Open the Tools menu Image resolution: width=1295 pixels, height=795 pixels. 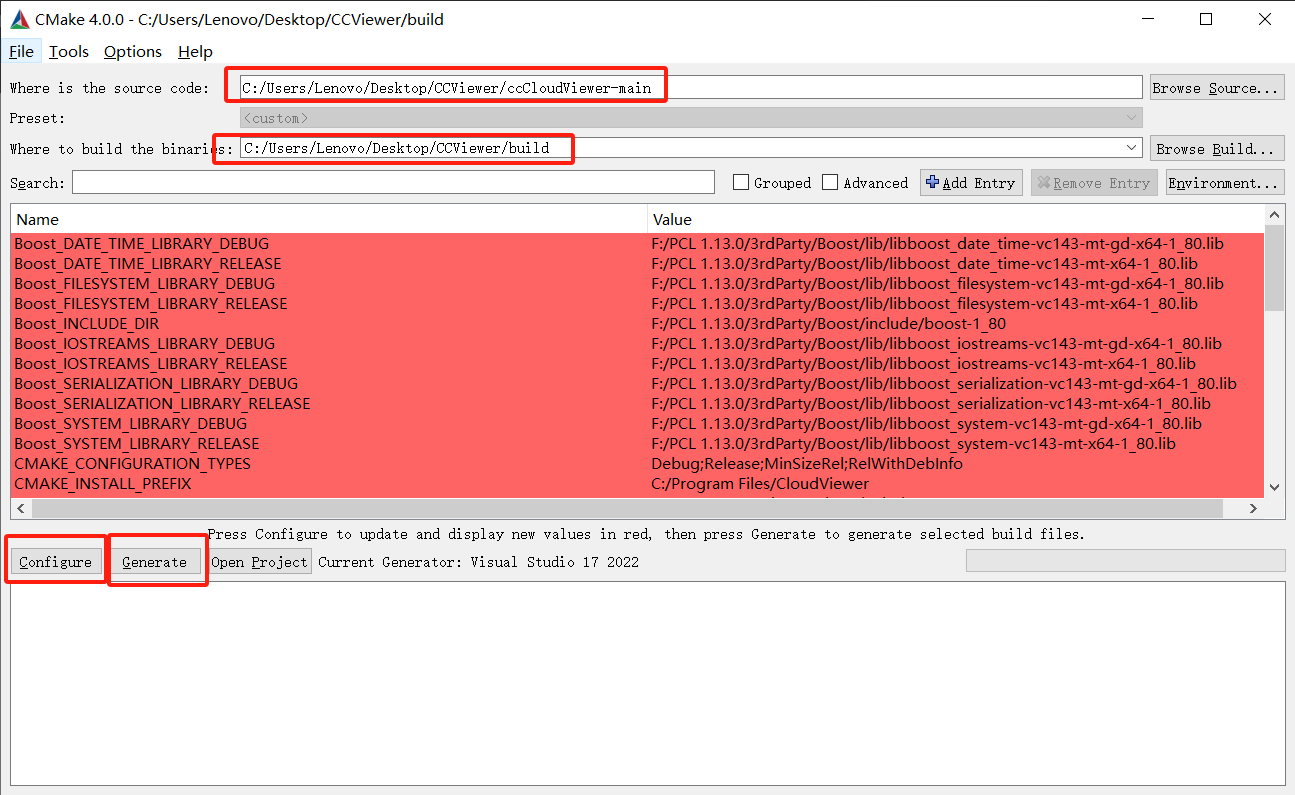68,51
